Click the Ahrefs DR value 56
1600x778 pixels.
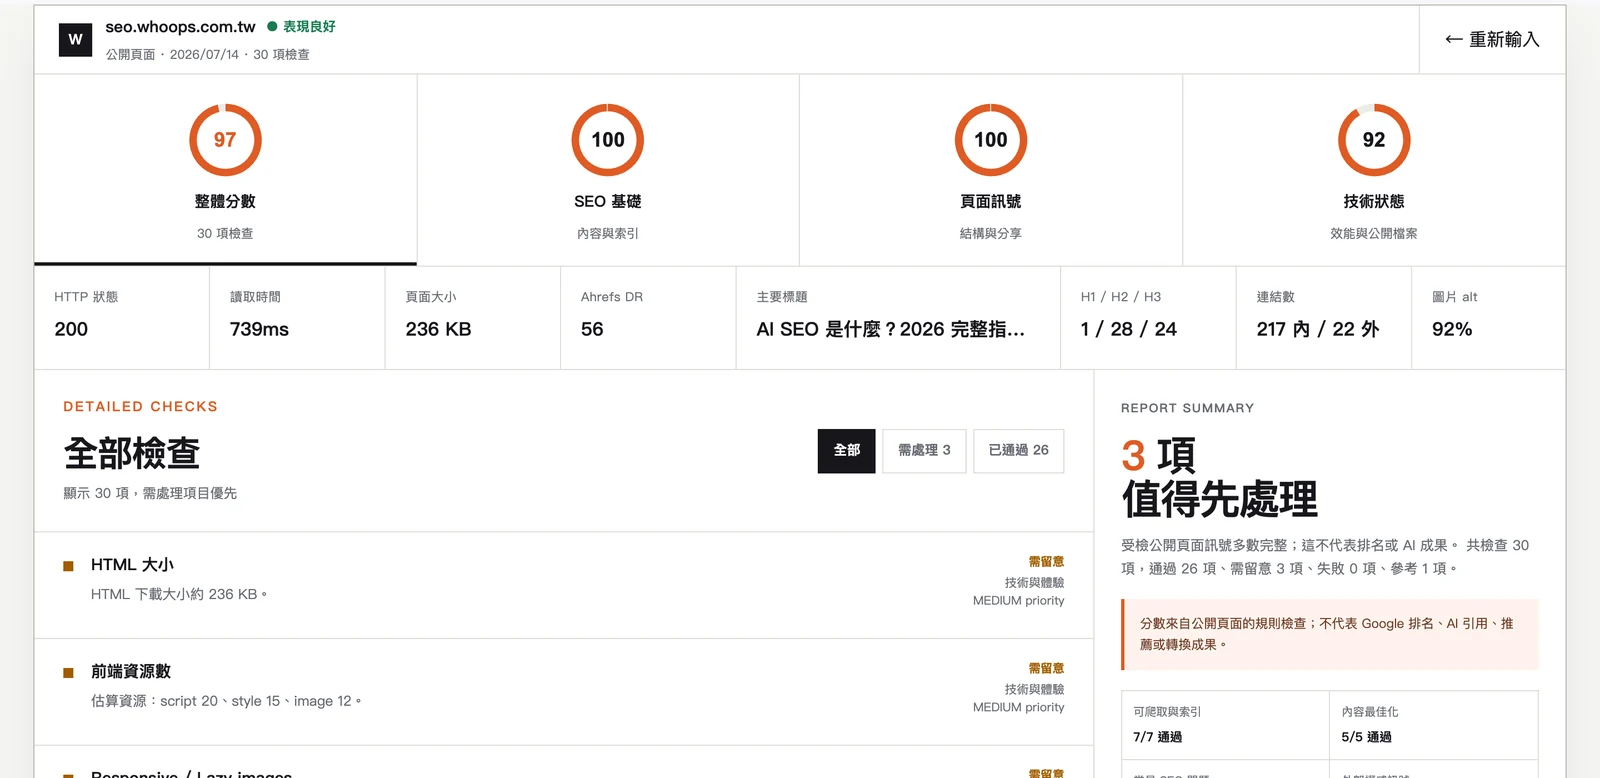[592, 329]
